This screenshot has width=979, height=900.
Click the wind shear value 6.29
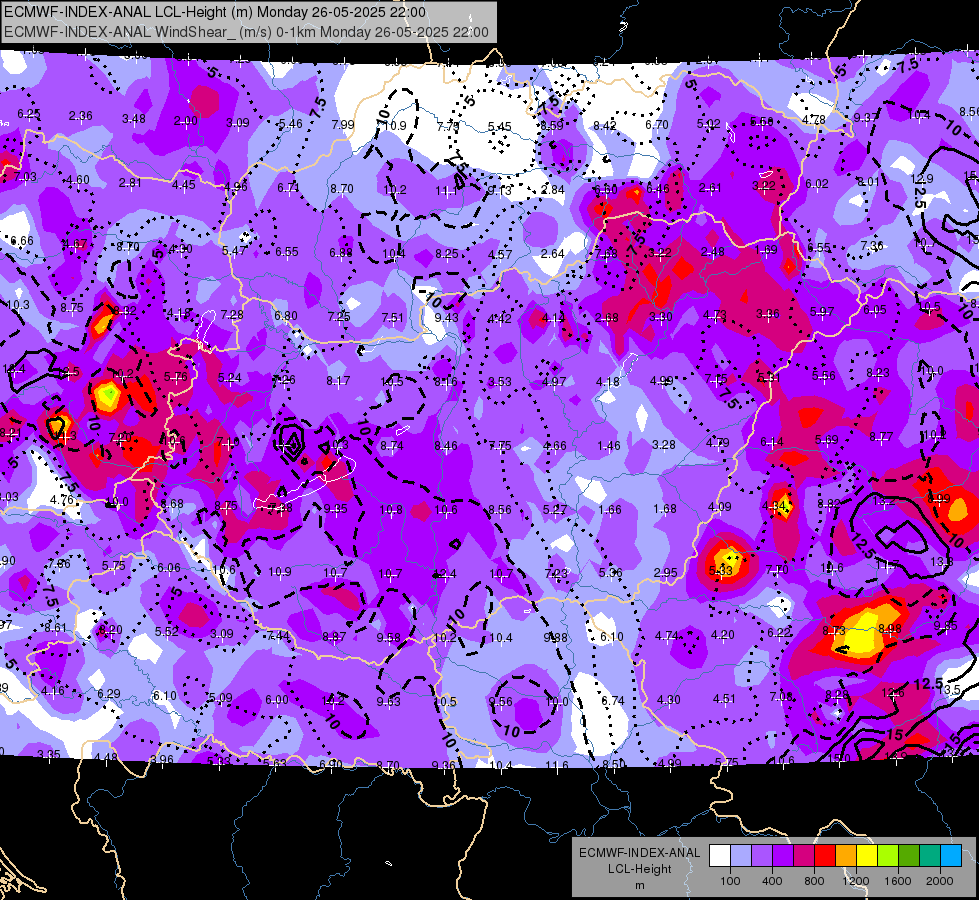[x=109, y=693]
